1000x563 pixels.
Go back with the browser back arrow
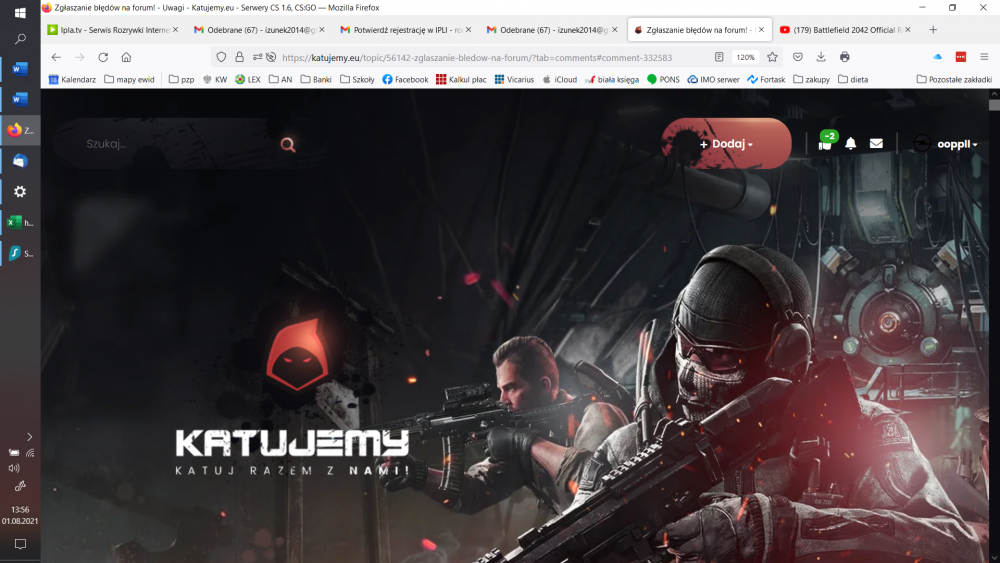pos(56,57)
